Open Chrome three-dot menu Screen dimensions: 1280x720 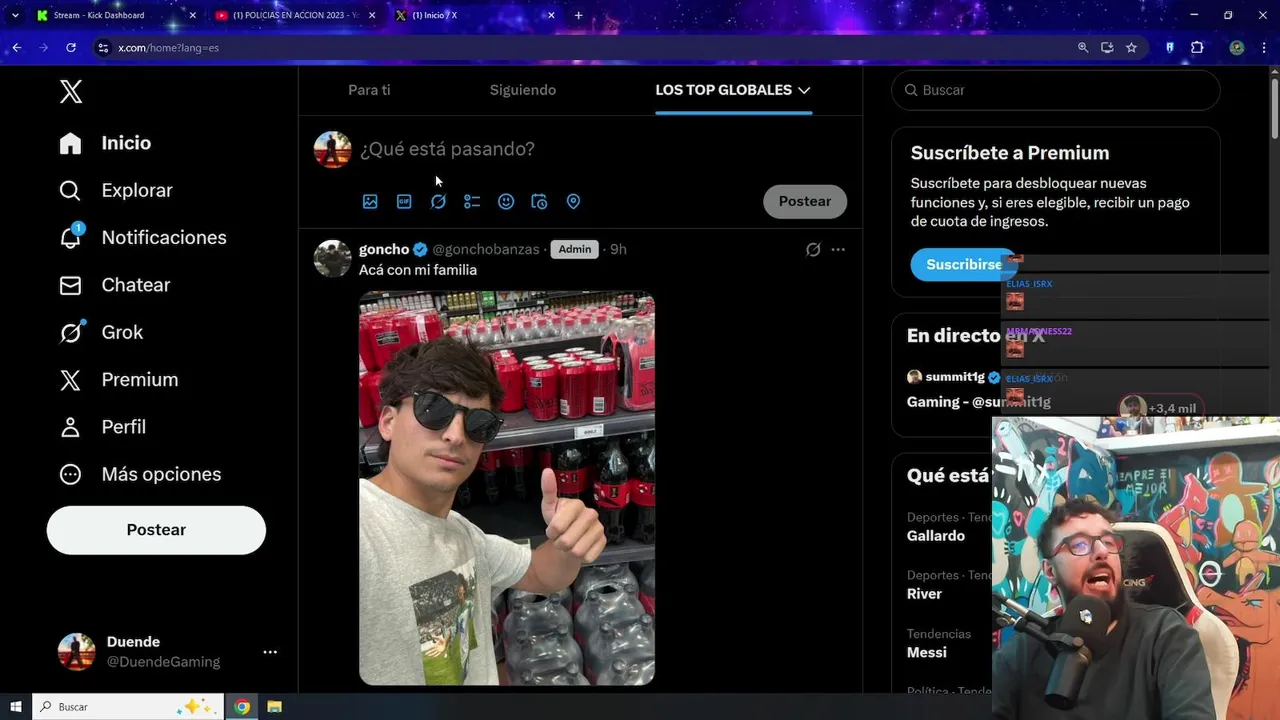[1262, 47]
